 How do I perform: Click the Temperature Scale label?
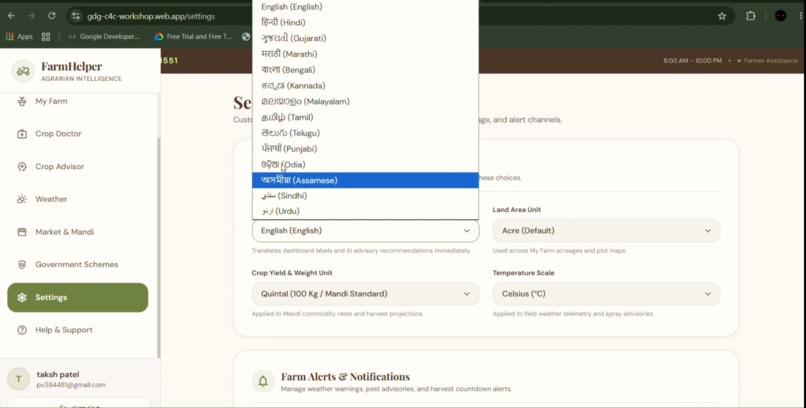point(523,273)
